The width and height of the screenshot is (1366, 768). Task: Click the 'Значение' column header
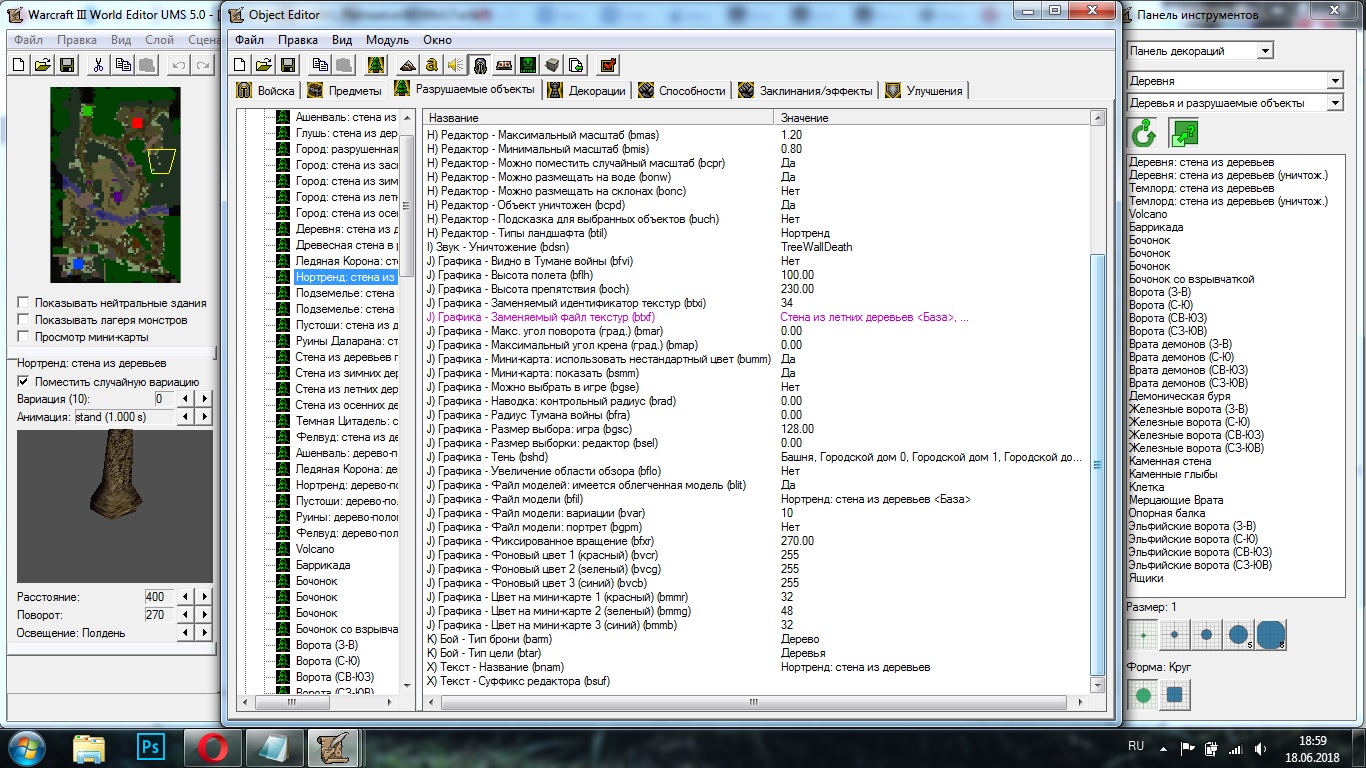[933, 118]
